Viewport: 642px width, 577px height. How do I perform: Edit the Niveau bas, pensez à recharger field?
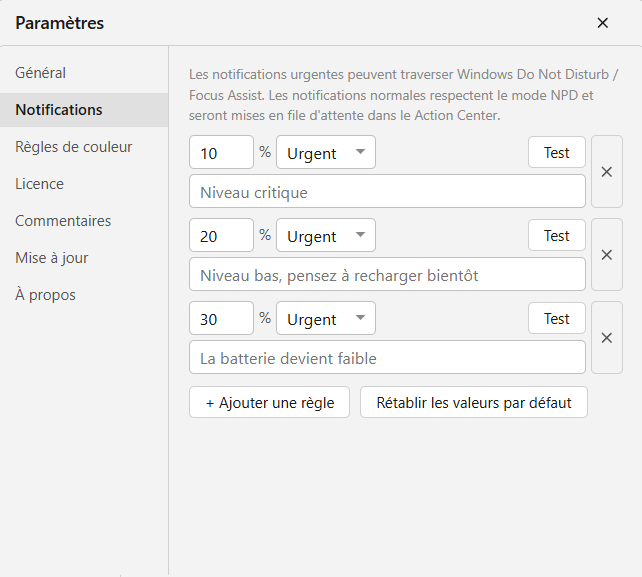coord(387,274)
